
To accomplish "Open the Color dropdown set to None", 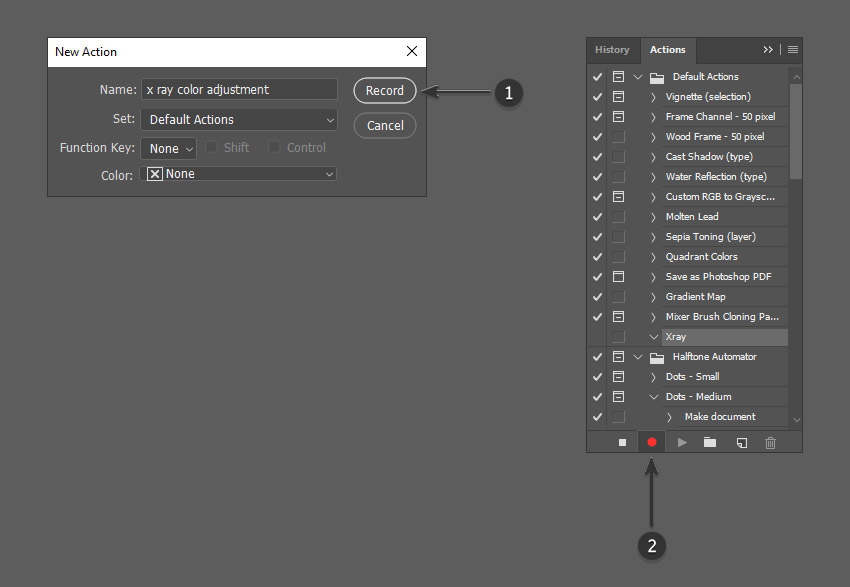I will (239, 174).
